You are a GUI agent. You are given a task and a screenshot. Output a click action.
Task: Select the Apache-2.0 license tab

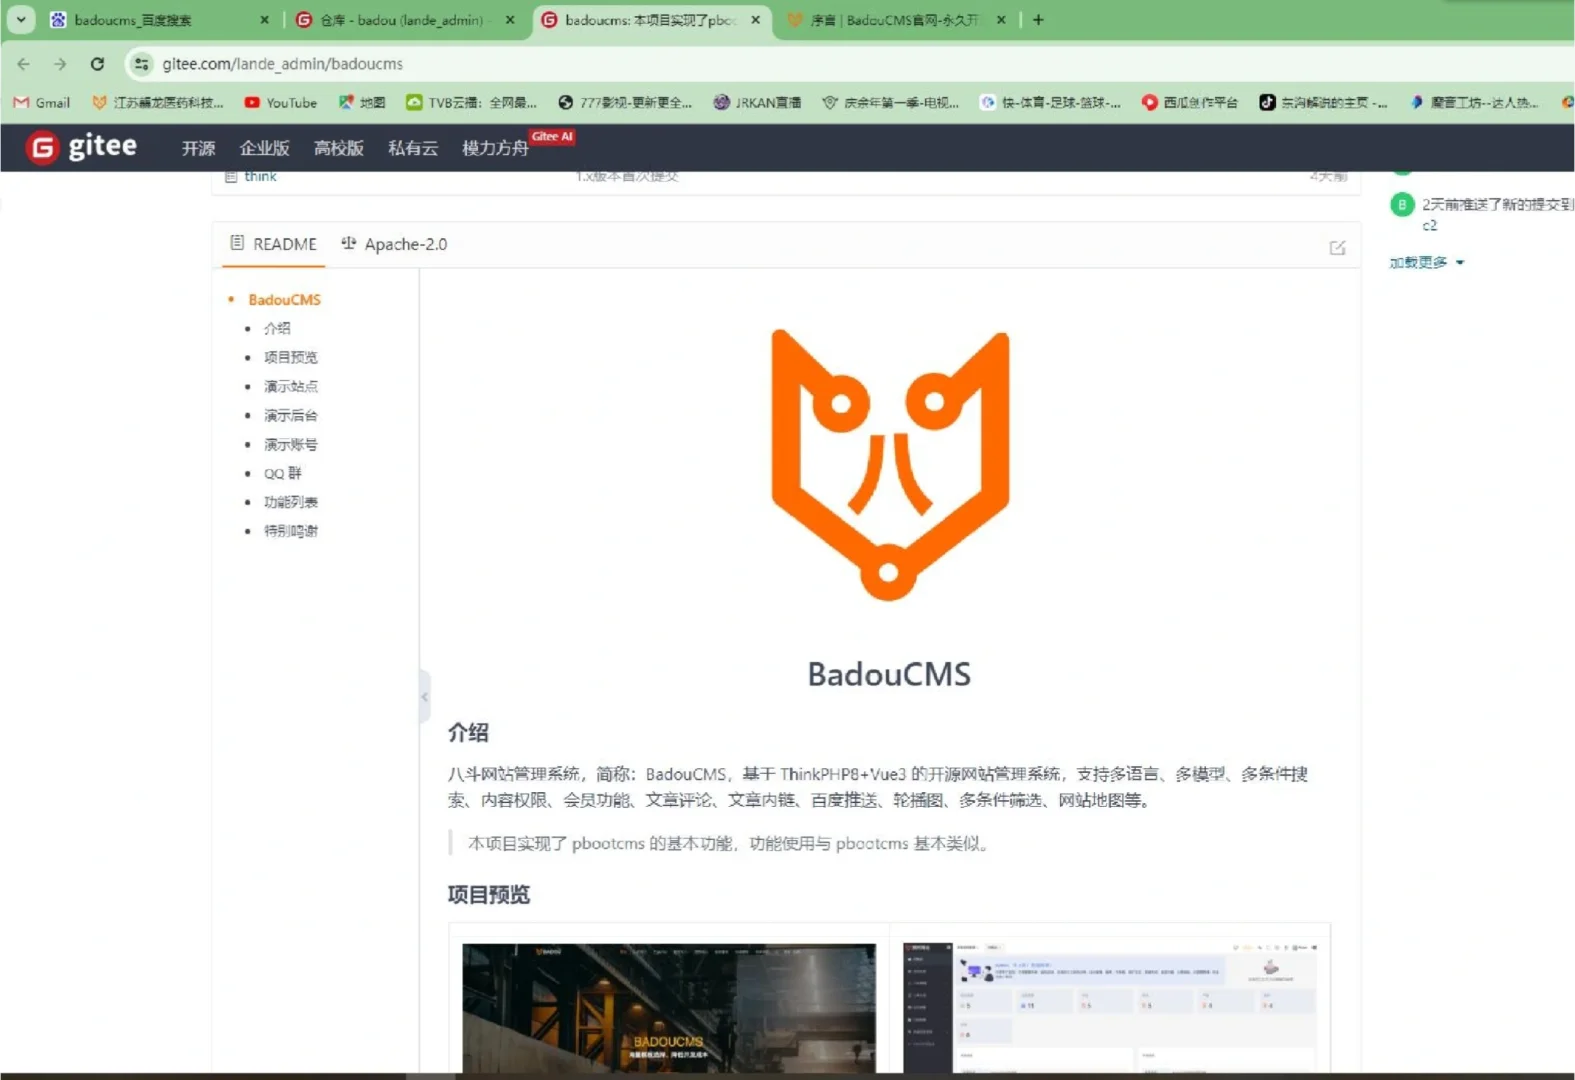(394, 244)
